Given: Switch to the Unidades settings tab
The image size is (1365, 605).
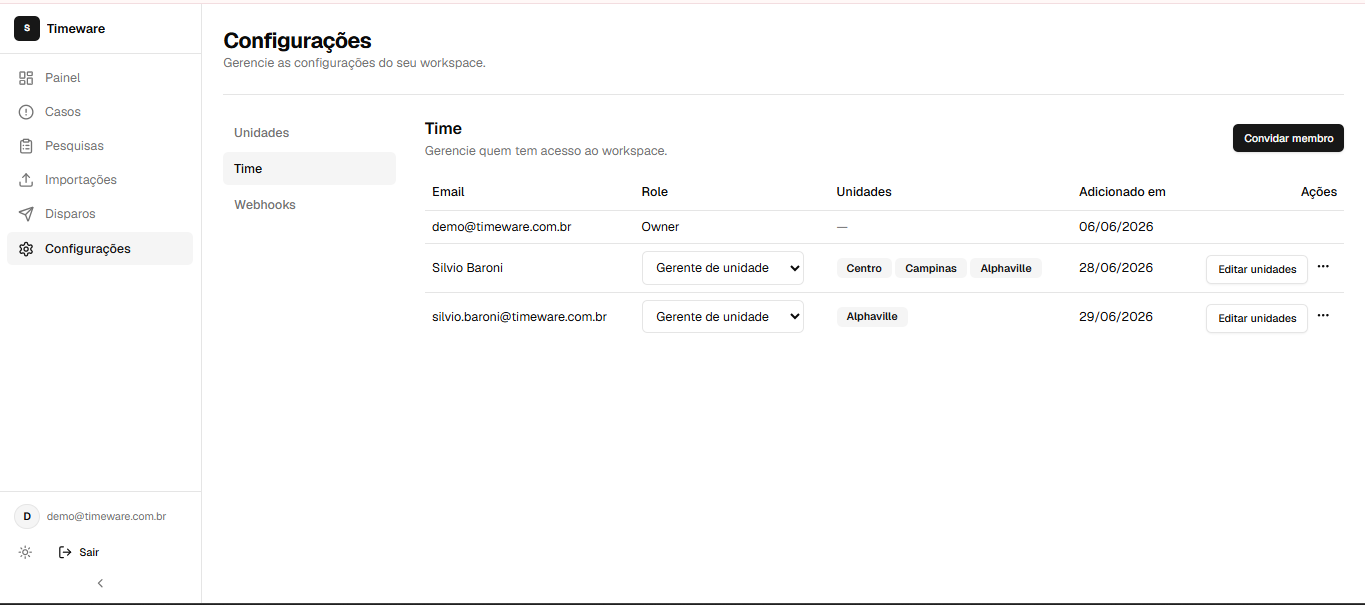Looking at the screenshot, I should coord(309,133).
